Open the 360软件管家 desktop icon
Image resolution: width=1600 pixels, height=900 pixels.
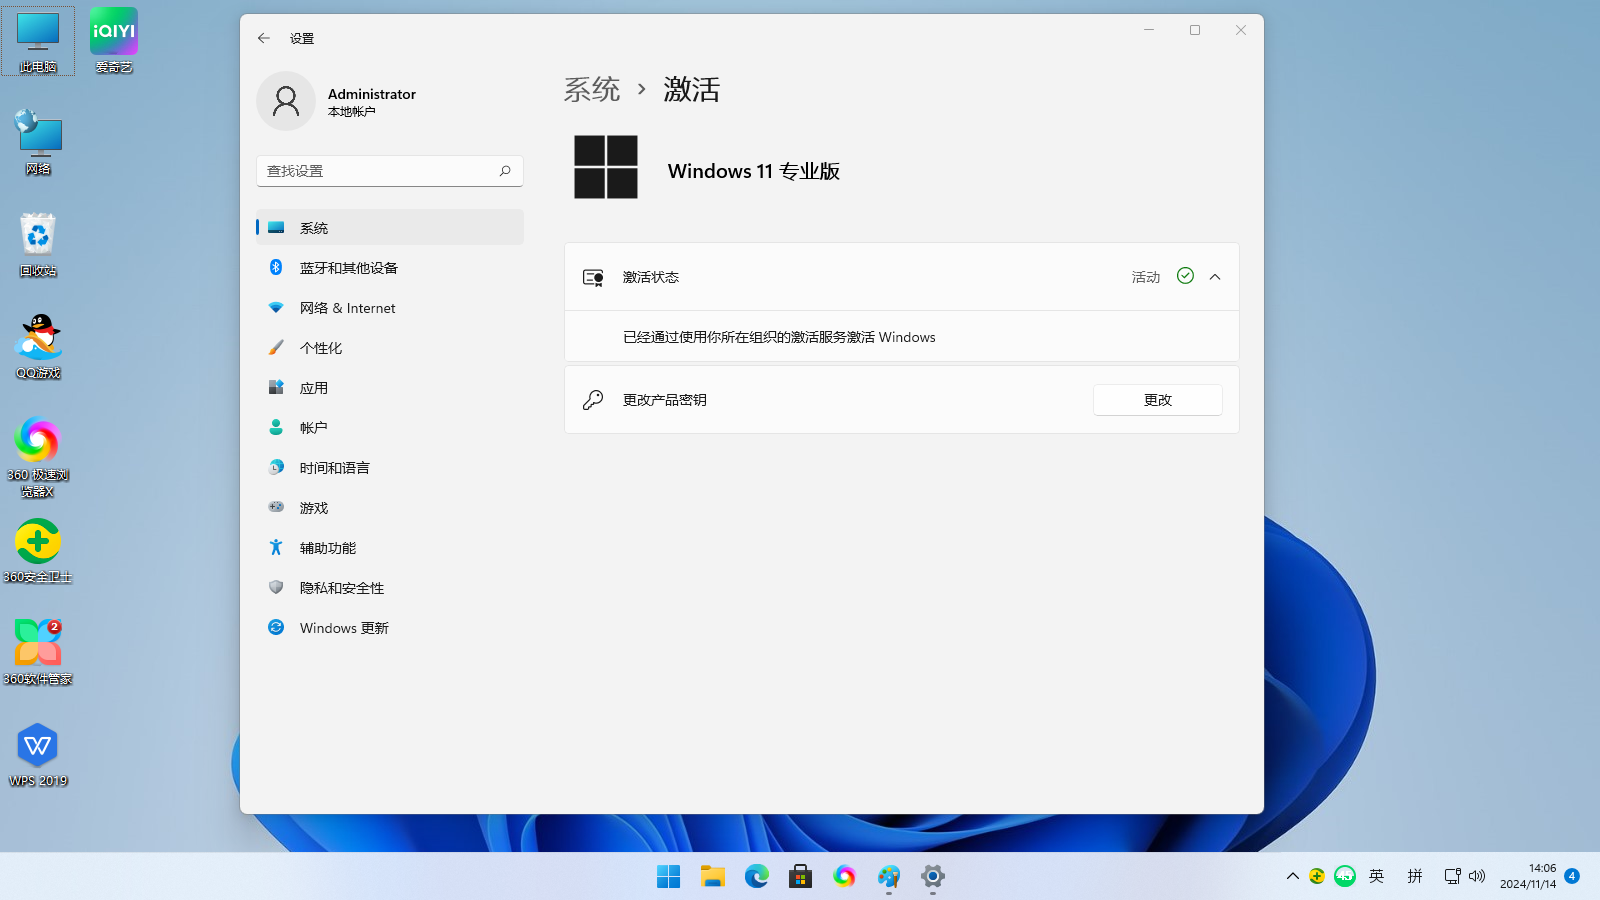click(38, 652)
